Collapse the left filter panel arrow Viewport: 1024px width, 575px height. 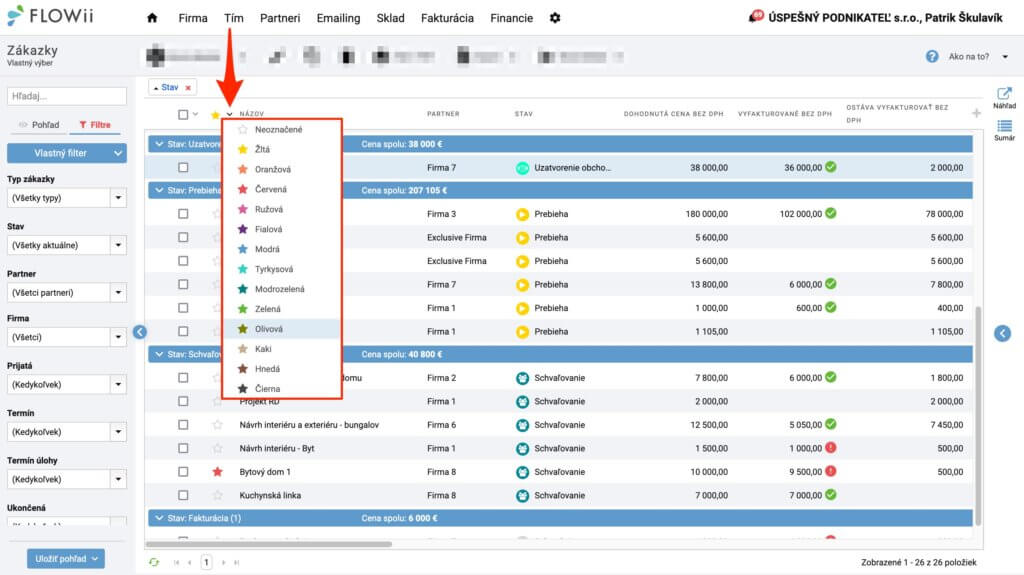tap(140, 332)
